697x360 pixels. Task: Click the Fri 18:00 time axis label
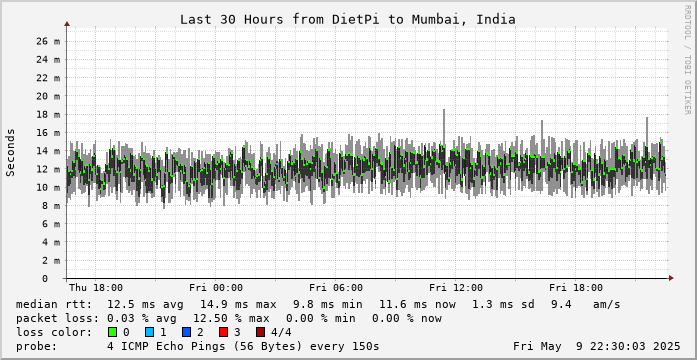click(576, 288)
